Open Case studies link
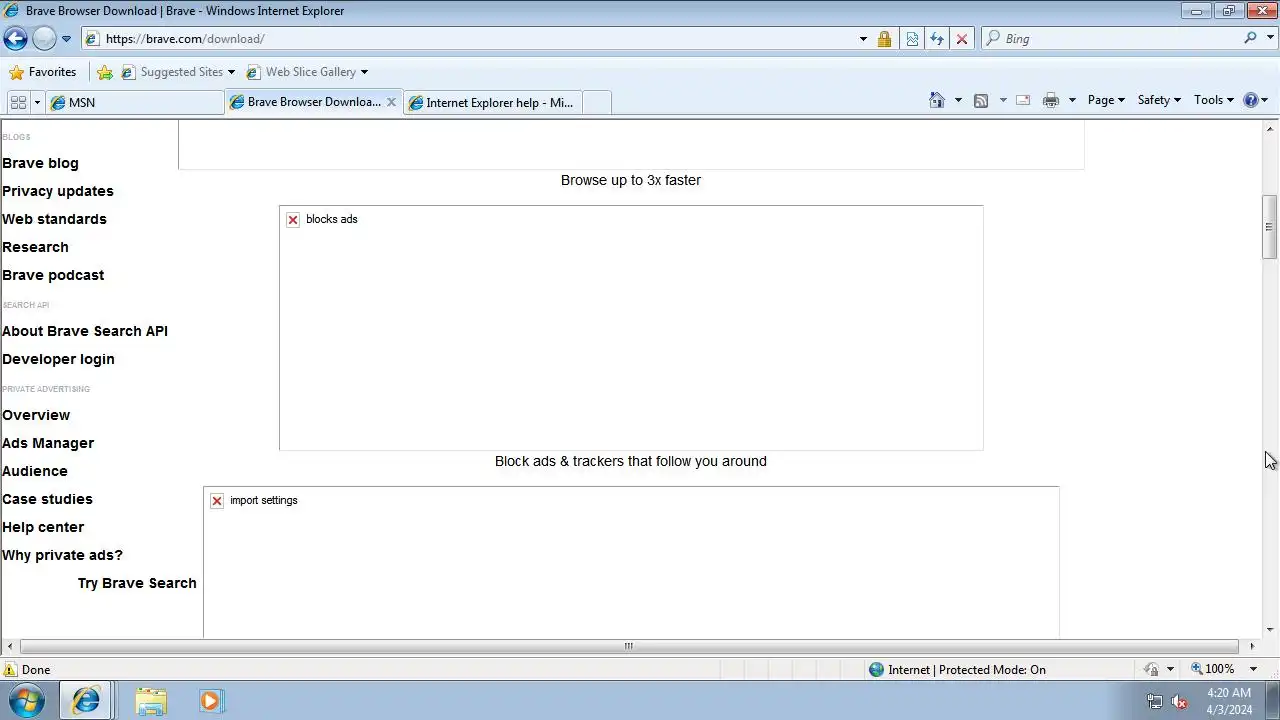1280x720 pixels. [x=47, y=499]
